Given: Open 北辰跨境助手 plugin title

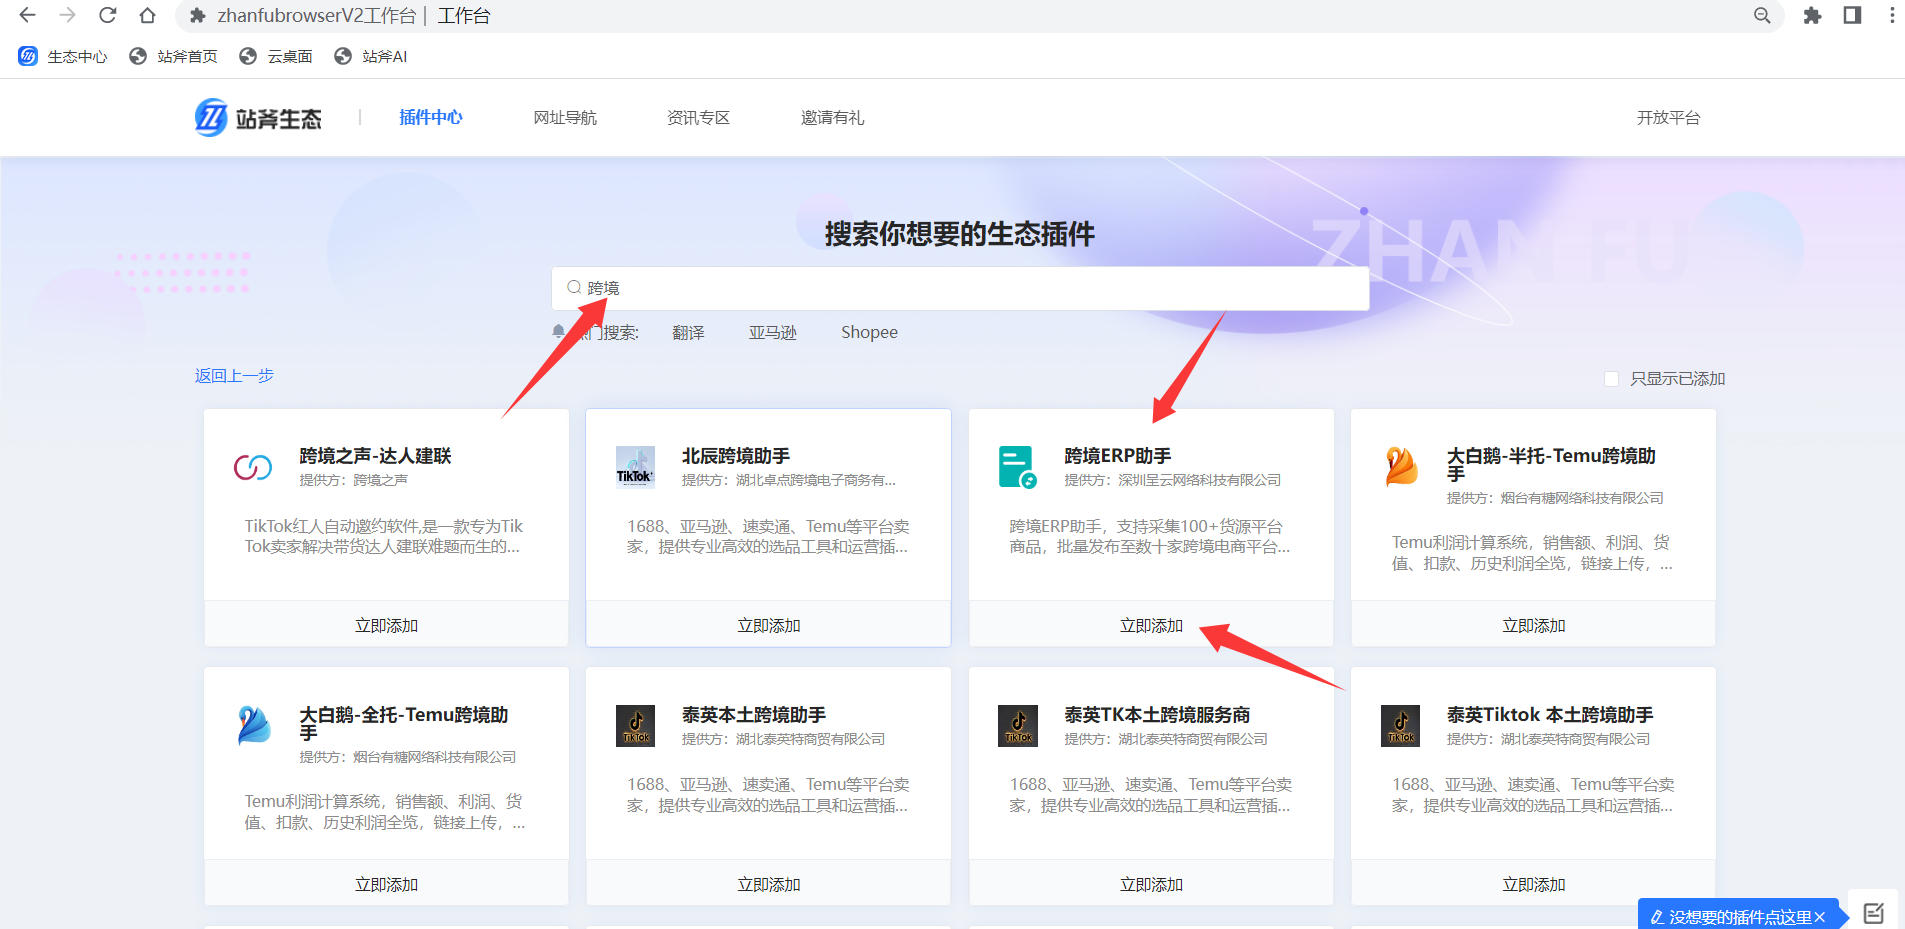Looking at the screenshot, I should (736, 456).
